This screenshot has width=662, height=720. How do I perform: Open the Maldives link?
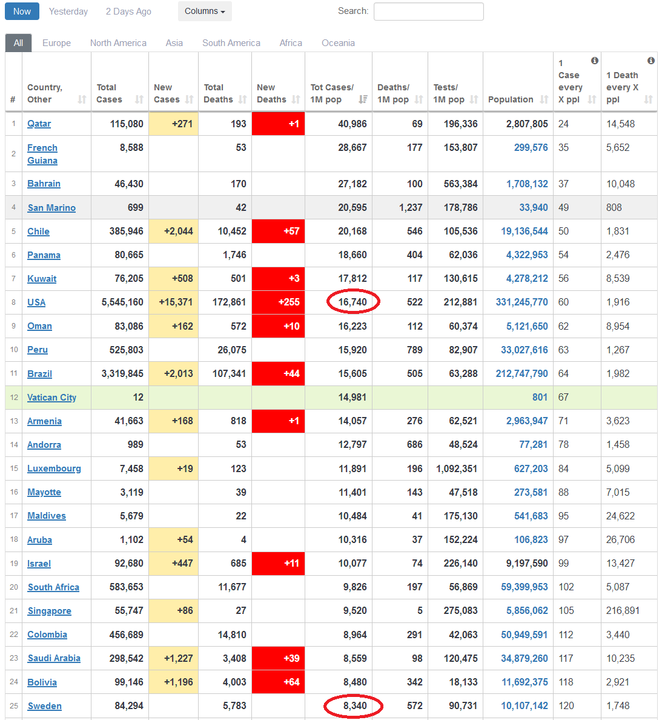46,516
